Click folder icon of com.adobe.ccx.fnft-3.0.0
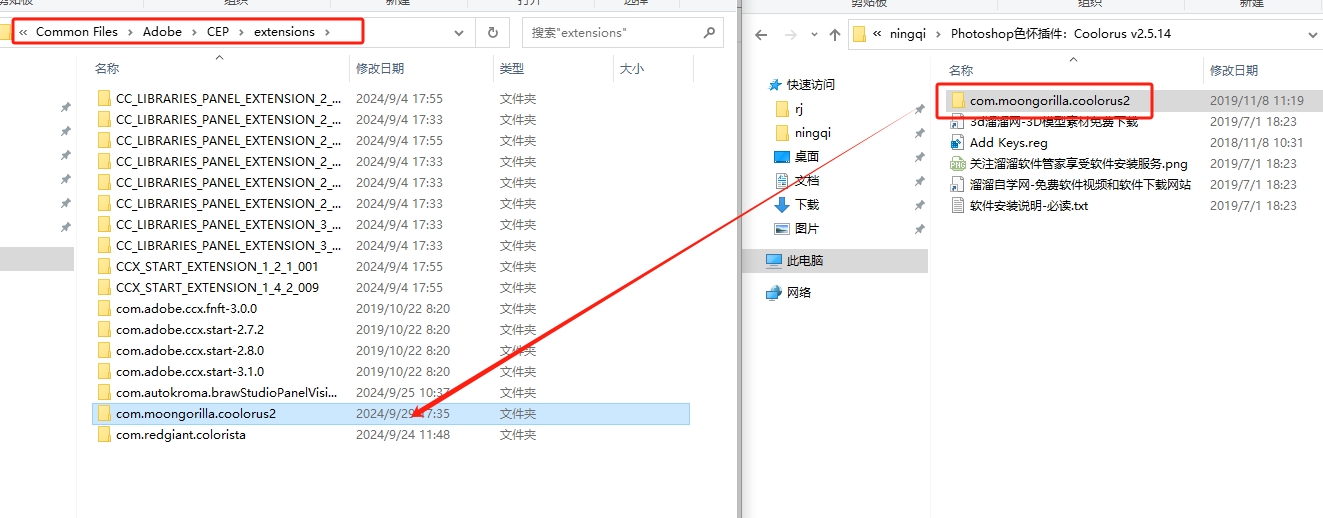Viewport: 1323px width, 518px height. point(105,309)
